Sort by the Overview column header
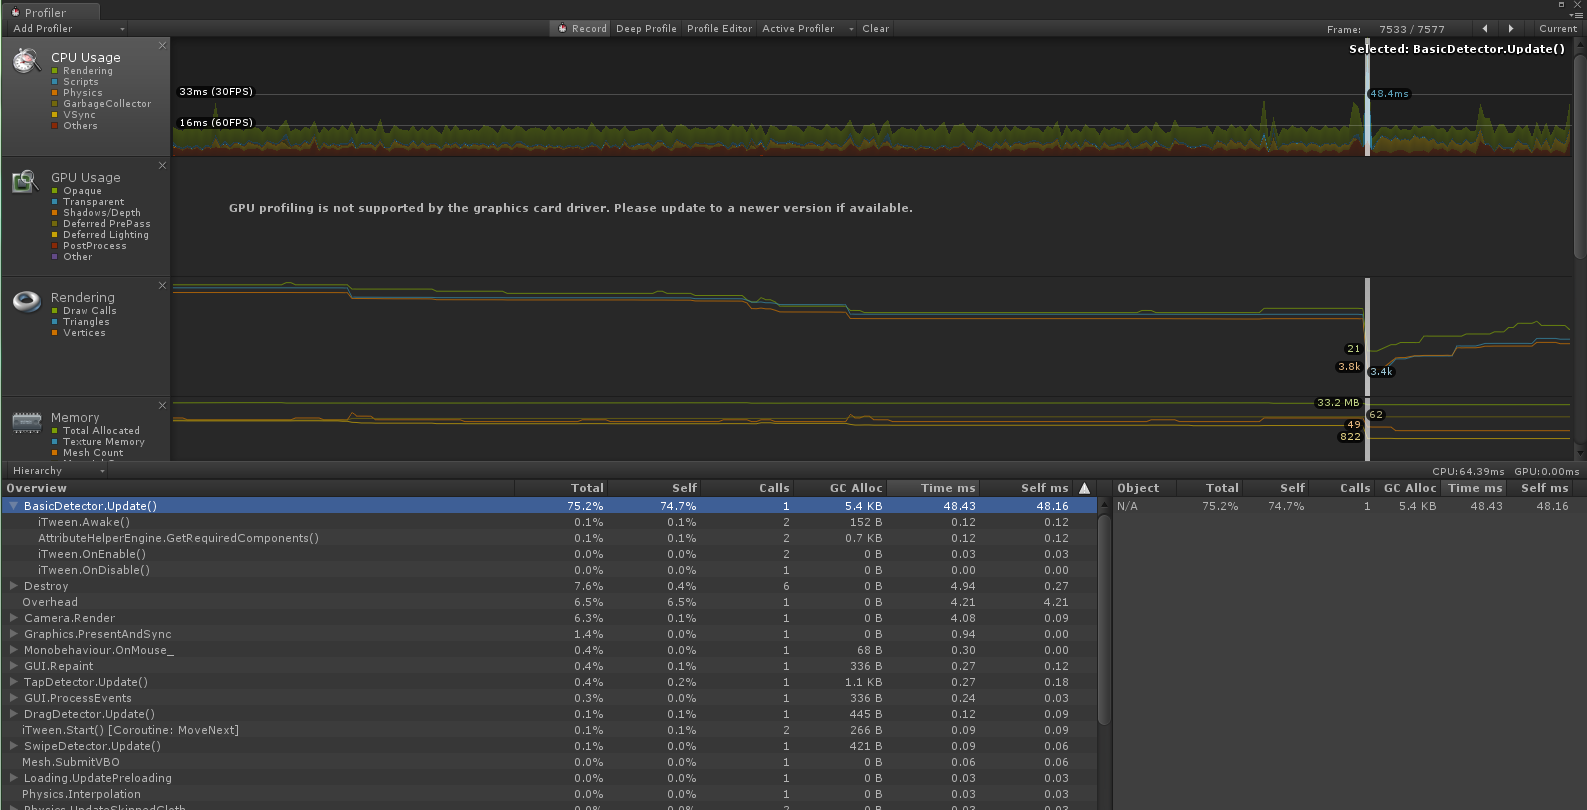 pos(258,488)
